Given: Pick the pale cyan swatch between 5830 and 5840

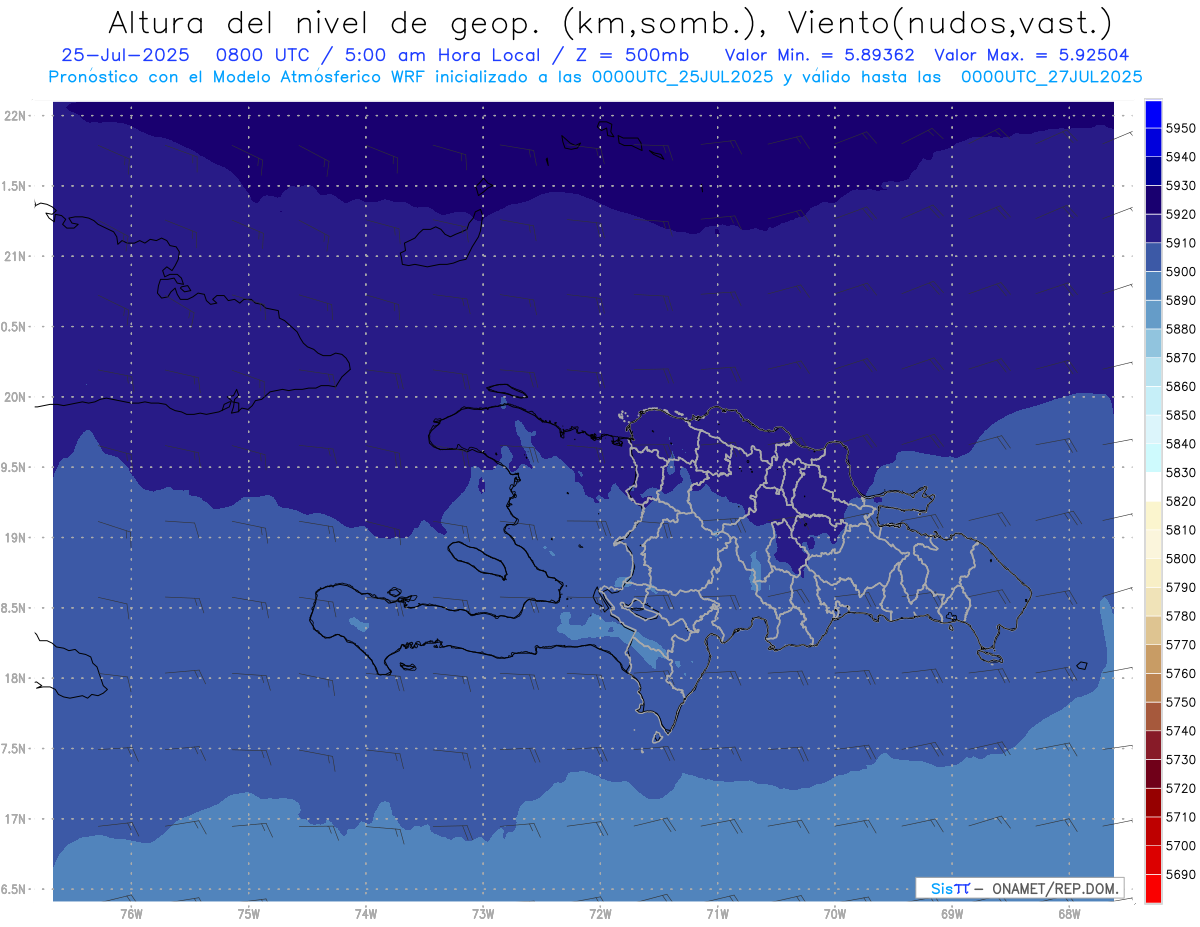Looking at the screenshot, I should click(x=1153, y=458).
